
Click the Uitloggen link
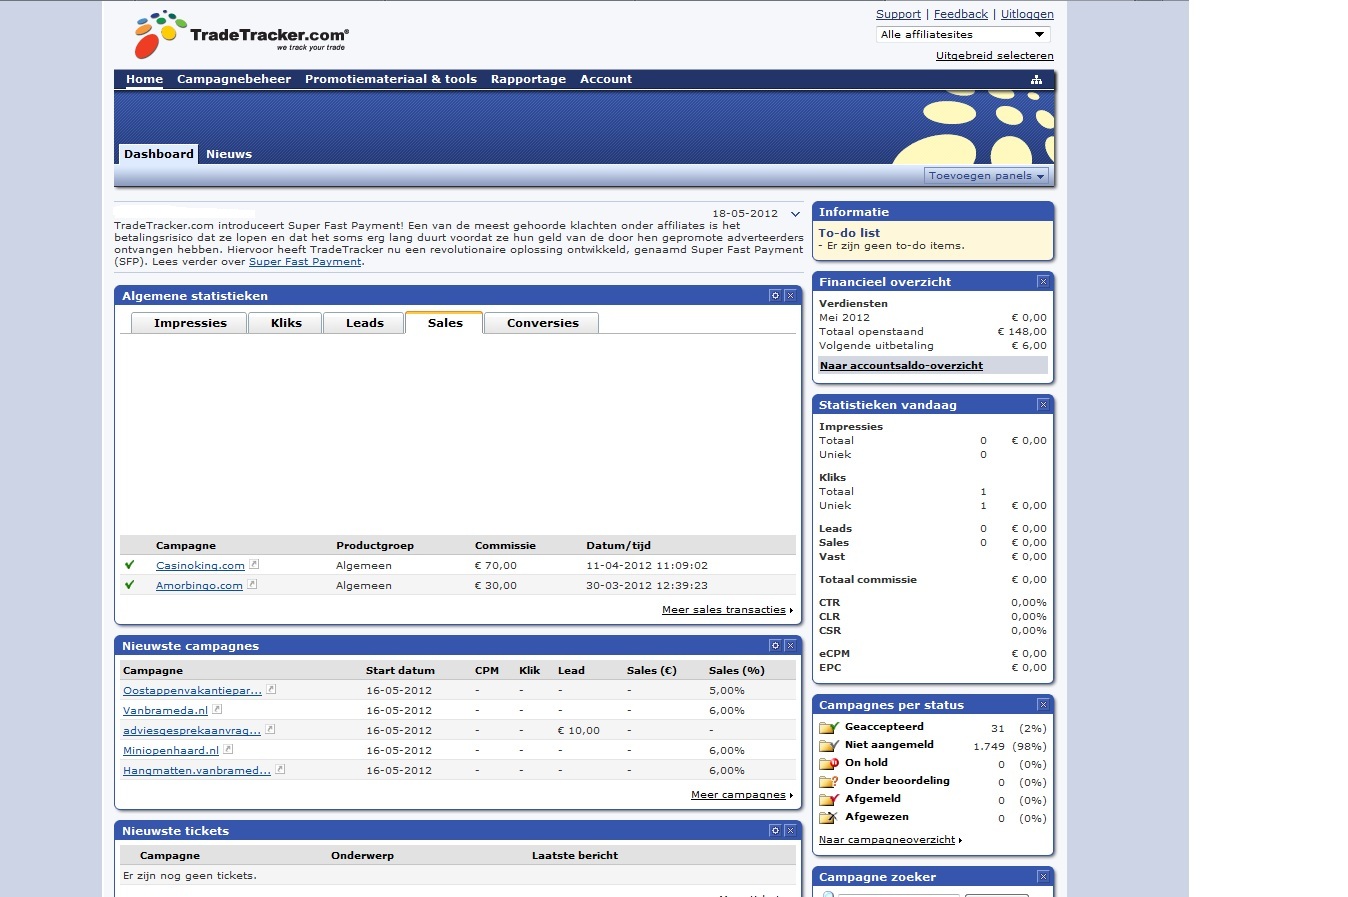point(1027,14)
